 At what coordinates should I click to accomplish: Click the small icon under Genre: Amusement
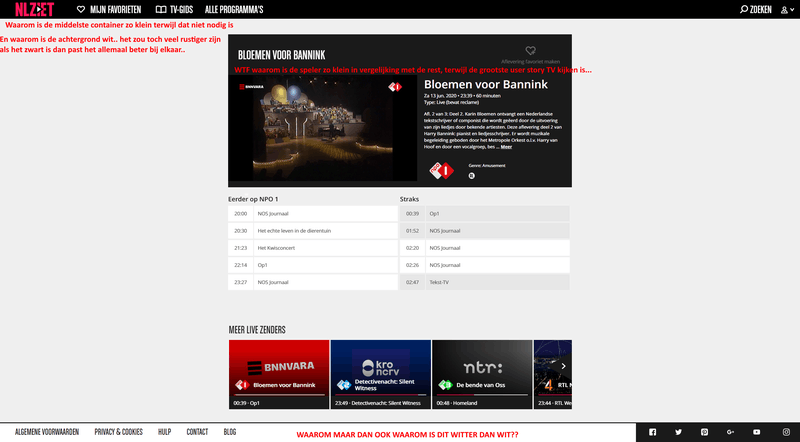(x=471, y=176)
